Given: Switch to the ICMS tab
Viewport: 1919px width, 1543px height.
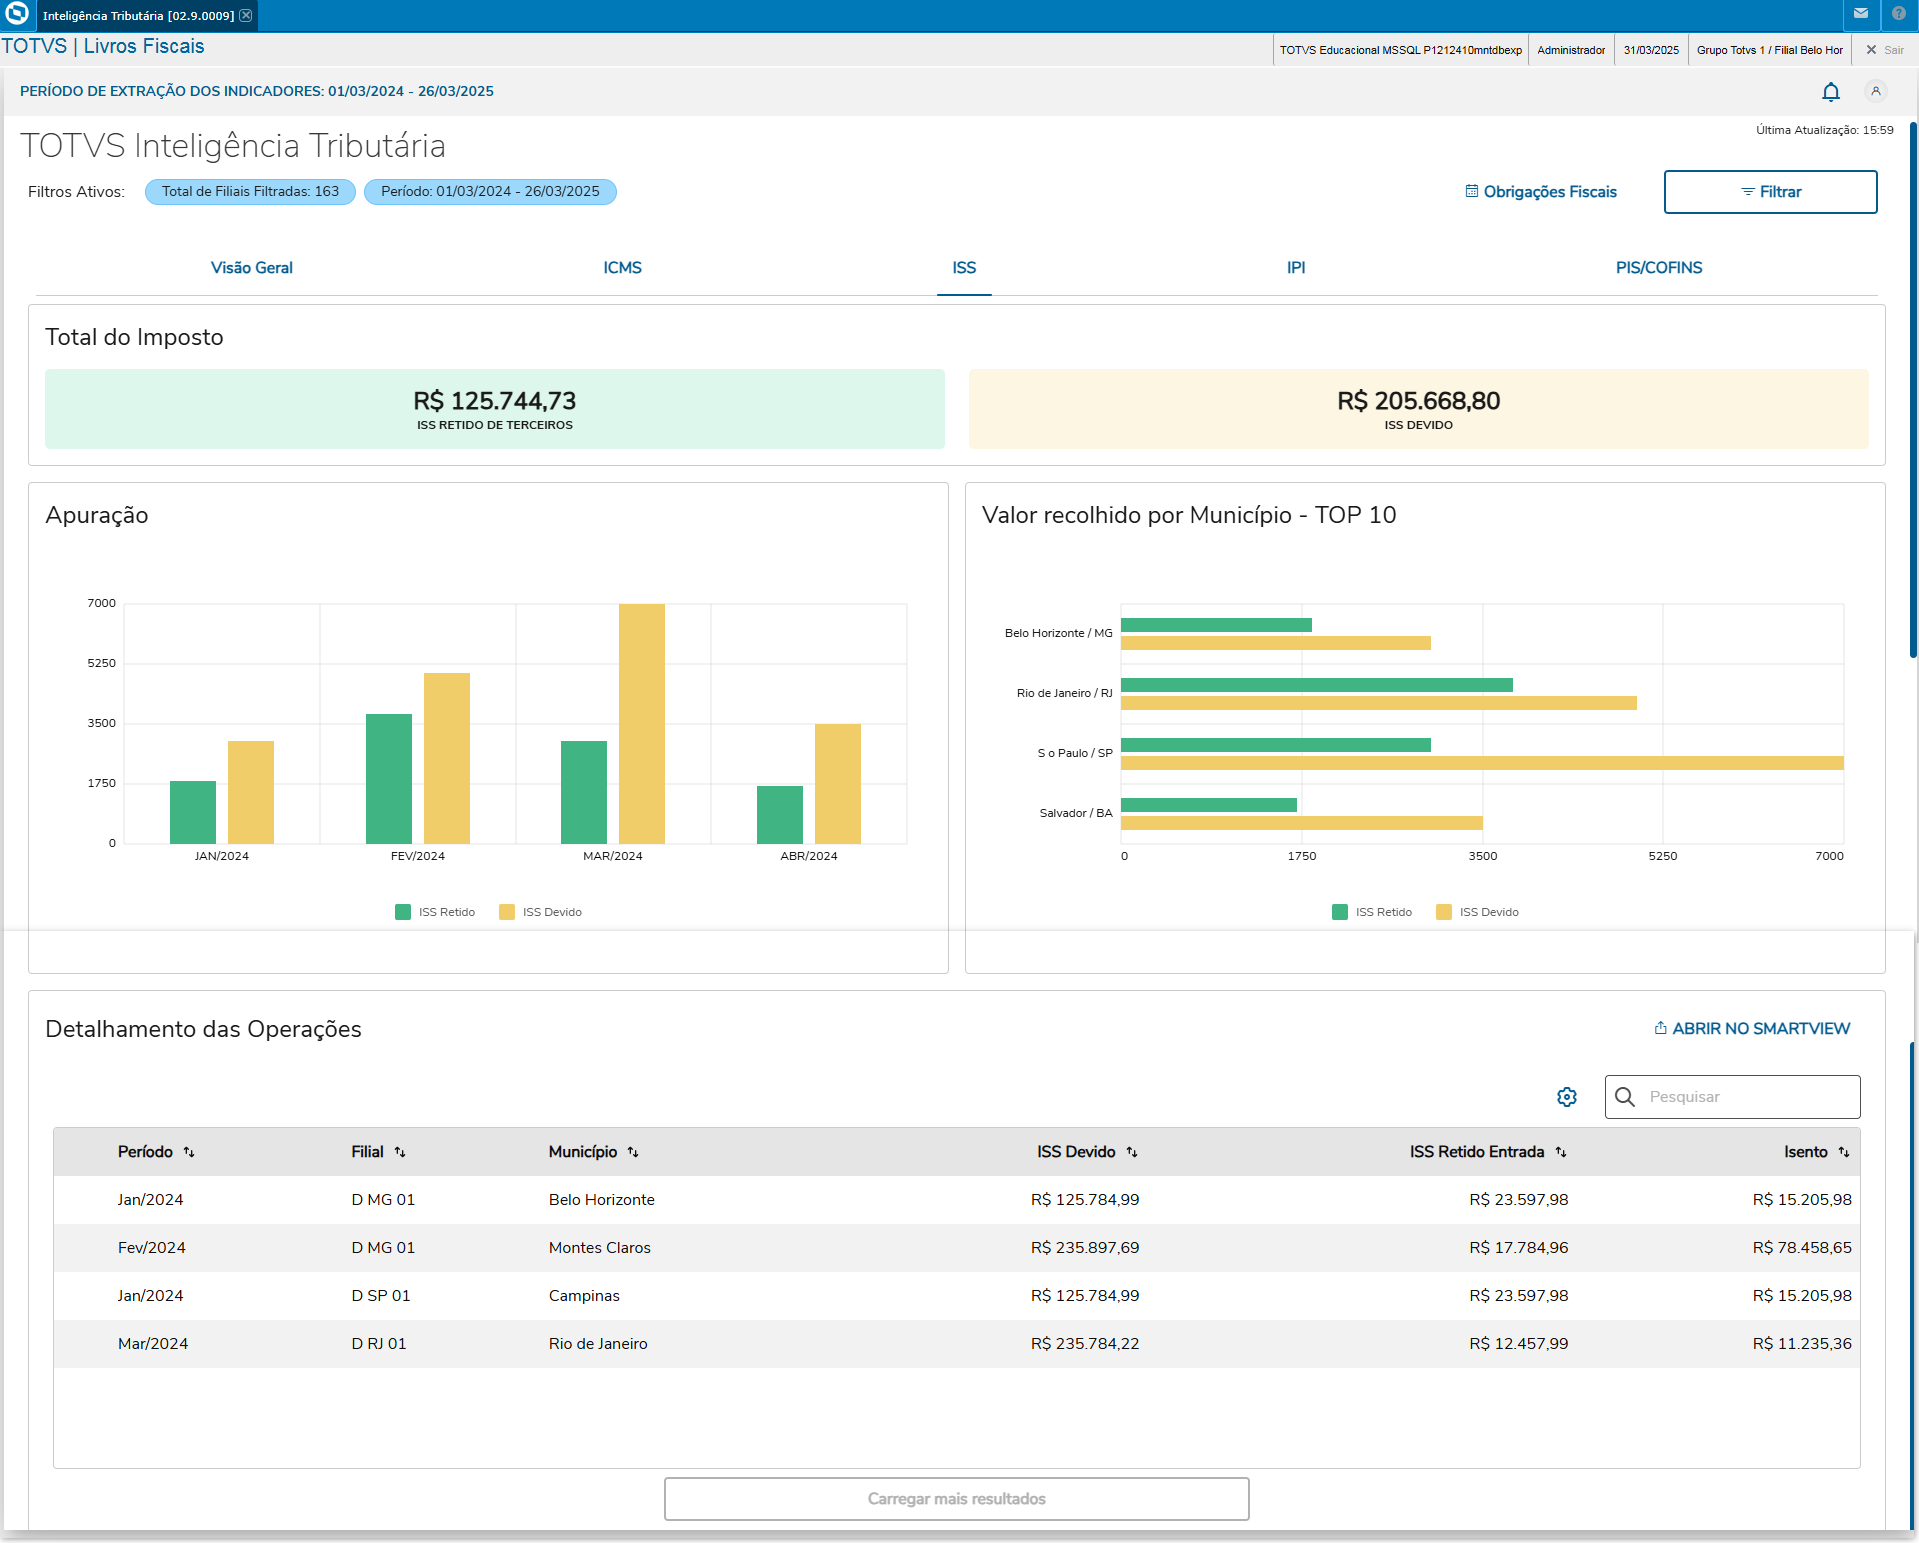Looking at the screenshot, I should 622,268.
